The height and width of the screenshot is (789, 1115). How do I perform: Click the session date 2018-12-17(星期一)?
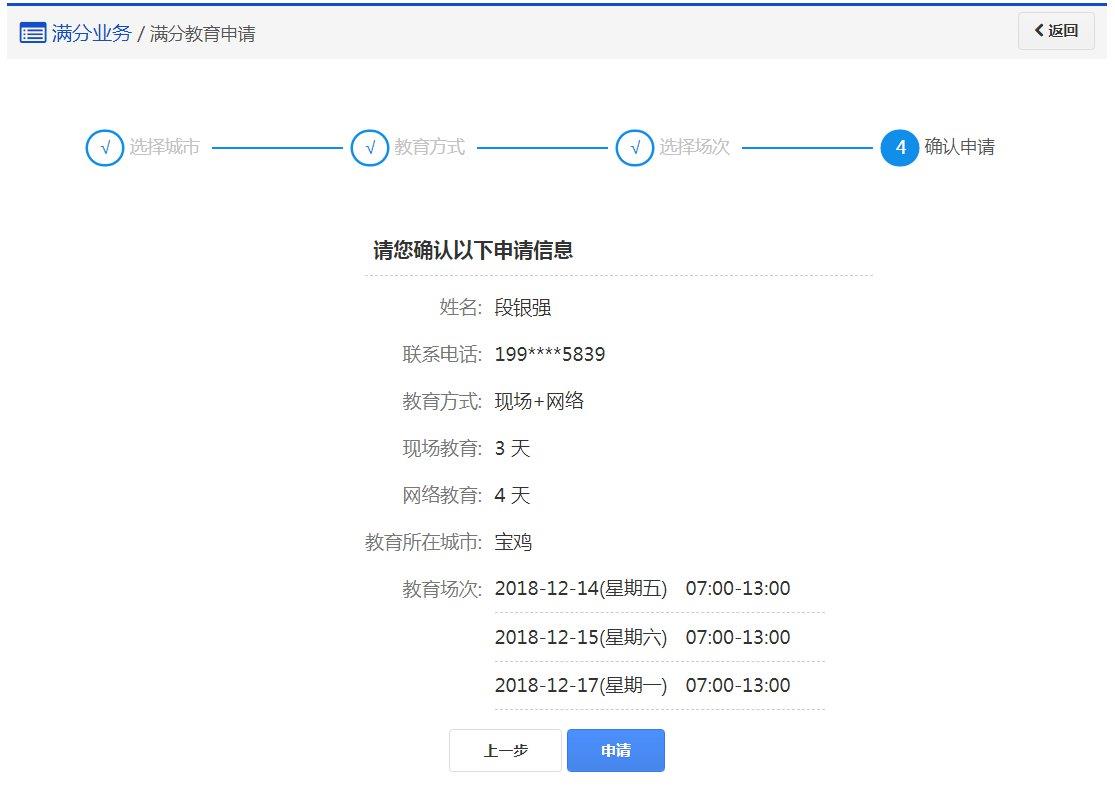tap(581, 686)
